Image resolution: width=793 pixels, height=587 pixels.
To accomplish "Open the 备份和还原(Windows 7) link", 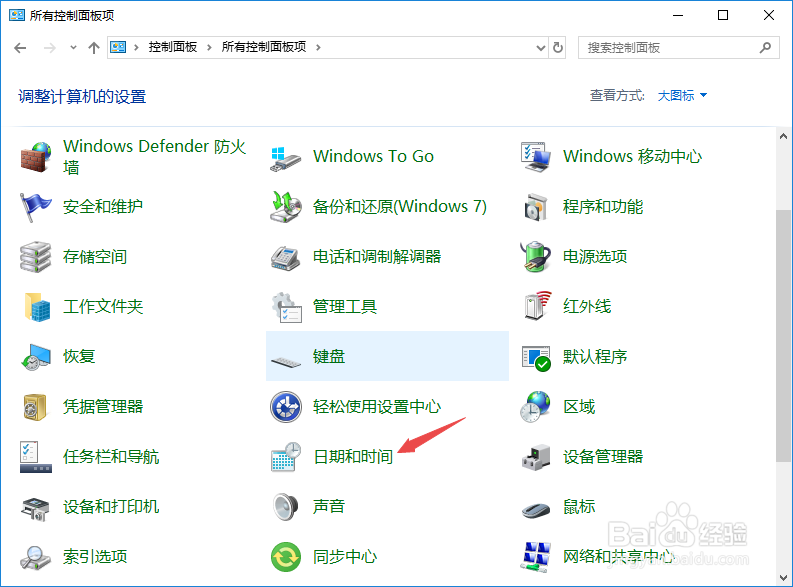I will [400, 206].
